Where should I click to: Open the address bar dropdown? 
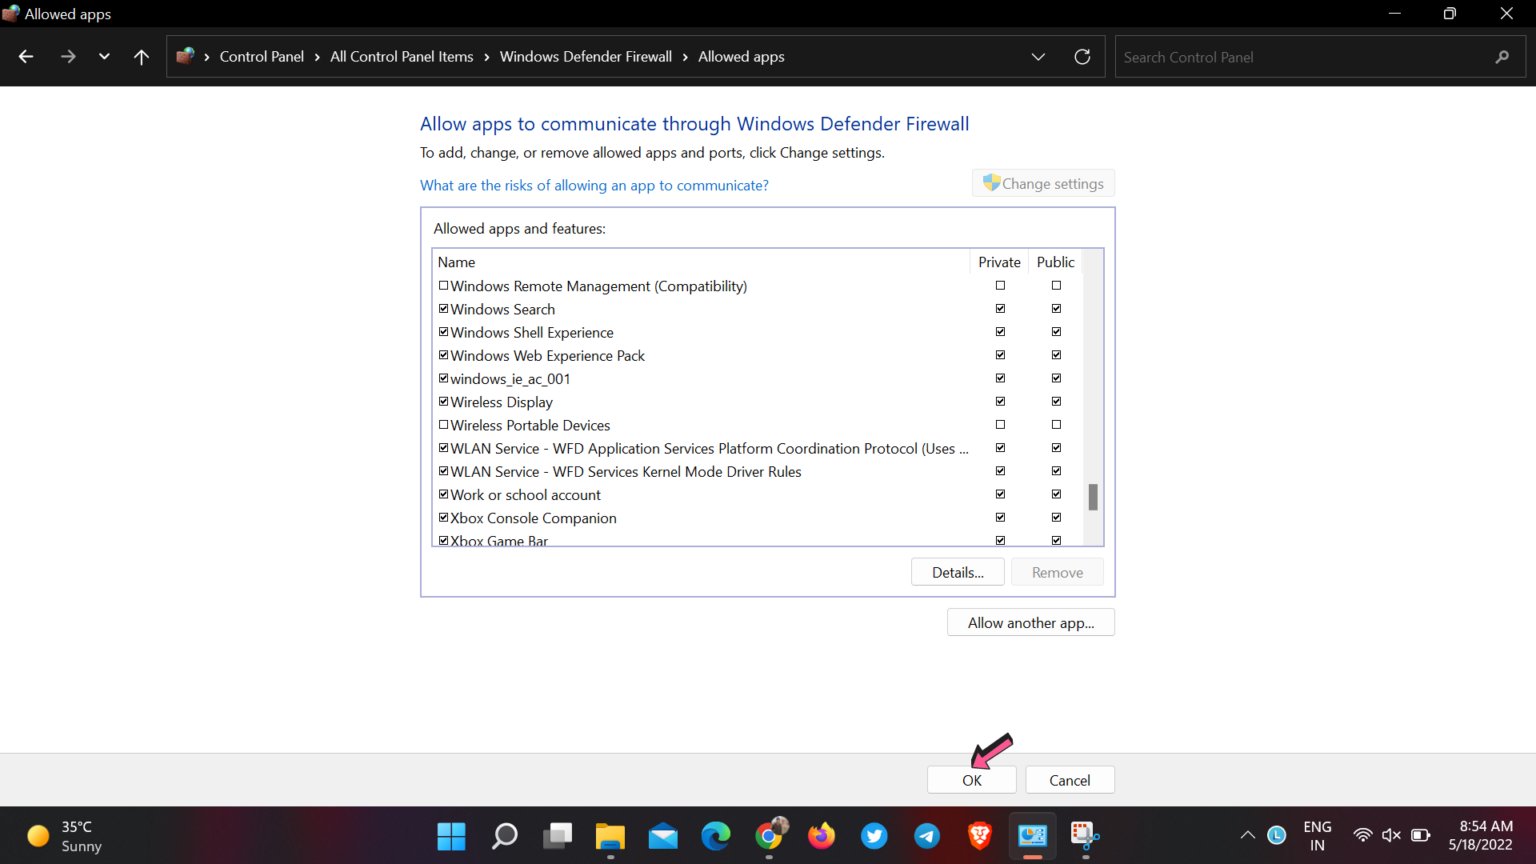1038,56
